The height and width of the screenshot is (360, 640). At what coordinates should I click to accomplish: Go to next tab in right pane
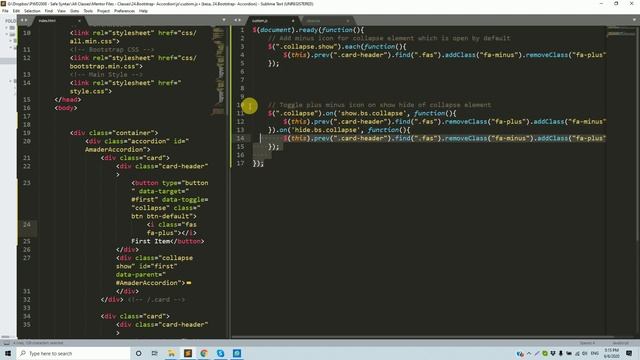click(240, 20)
